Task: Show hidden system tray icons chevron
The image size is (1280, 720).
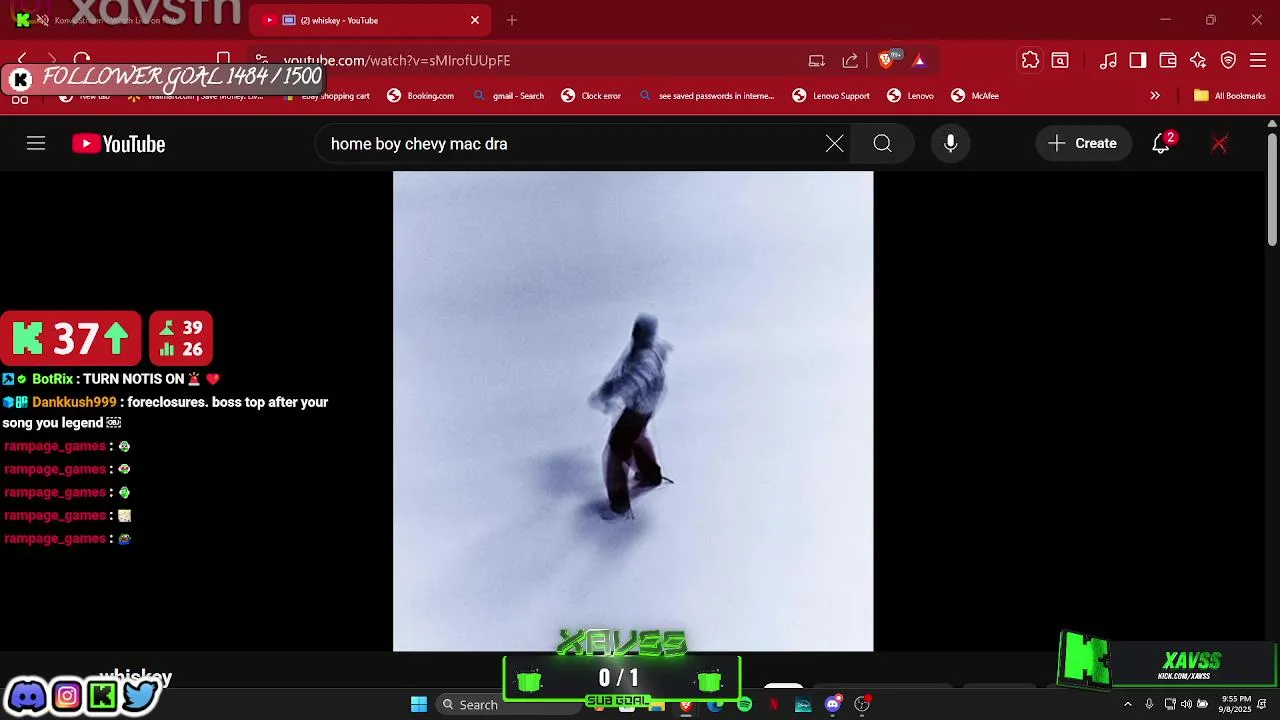Action: (x=1128, y=705)
